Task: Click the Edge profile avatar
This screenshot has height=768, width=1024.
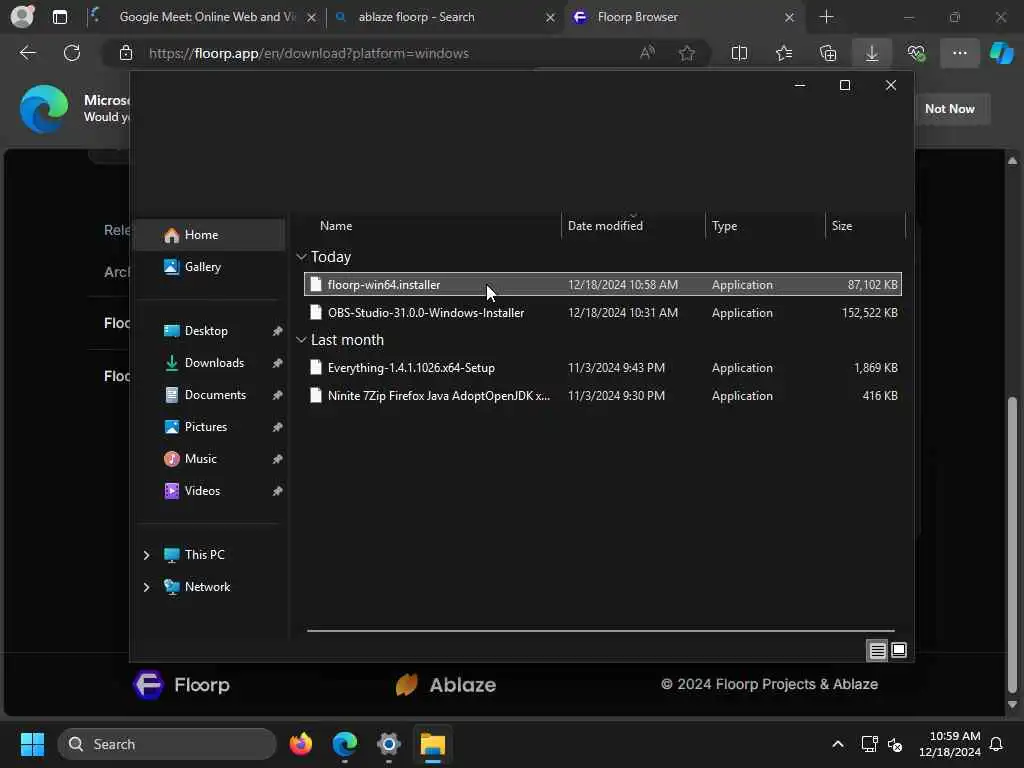Action: [22, 16]
